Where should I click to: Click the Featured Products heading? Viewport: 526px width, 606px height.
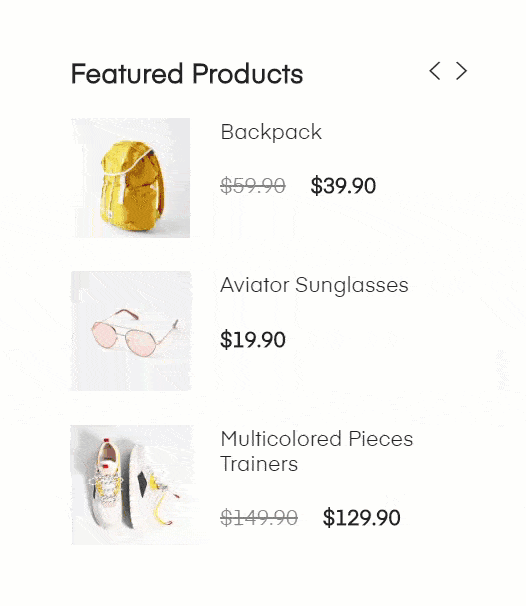[187, 73]
